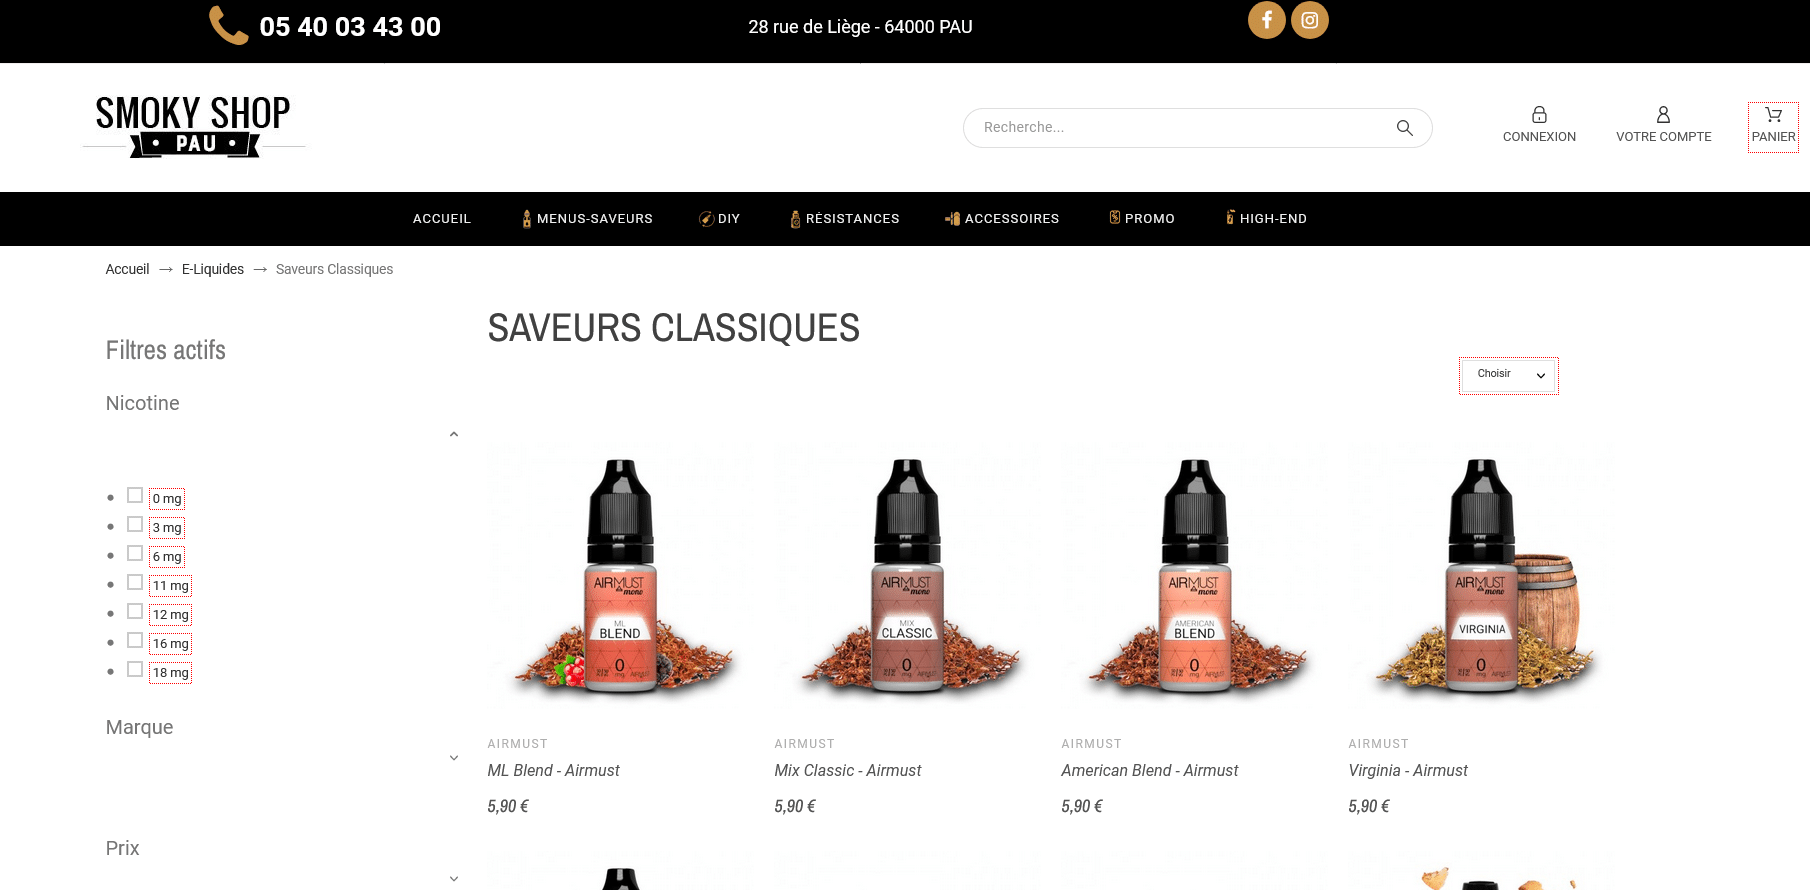Click the Smoky Shop Pau logo

click(193, 126)
